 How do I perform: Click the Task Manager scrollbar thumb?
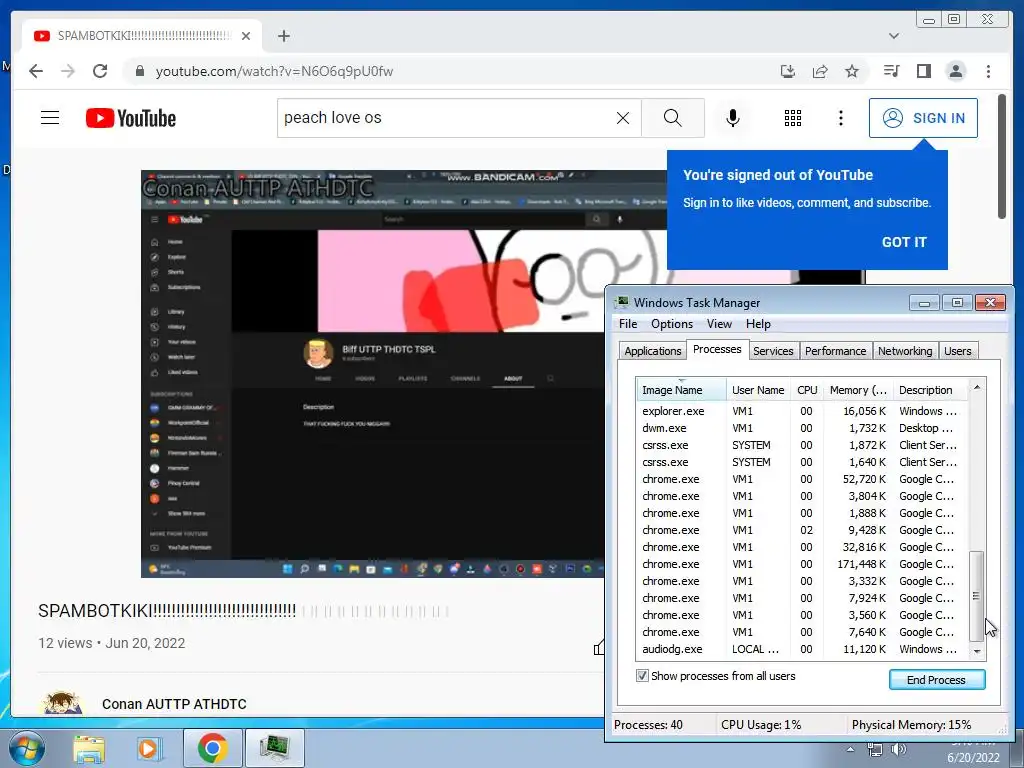click(x=977, y=596)
